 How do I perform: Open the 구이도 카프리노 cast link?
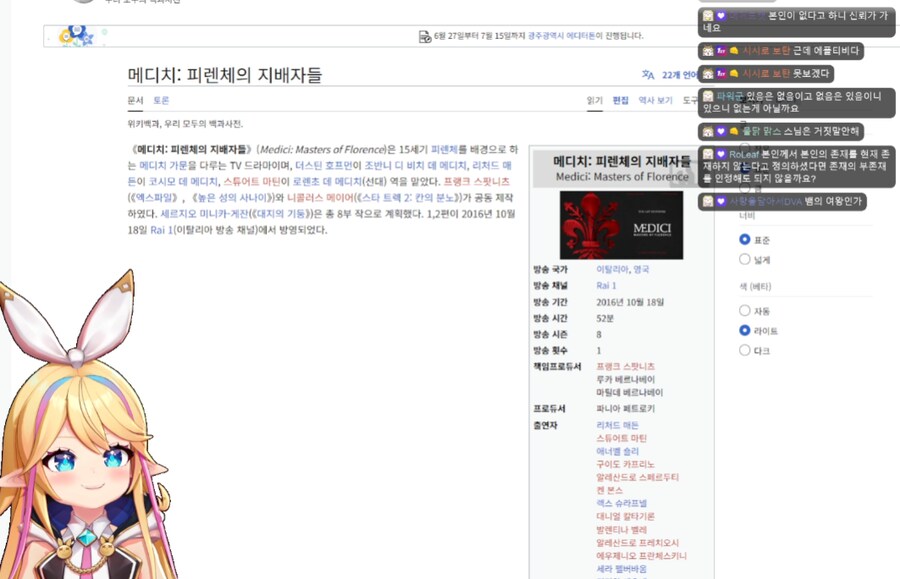click(x=626, y=464)
